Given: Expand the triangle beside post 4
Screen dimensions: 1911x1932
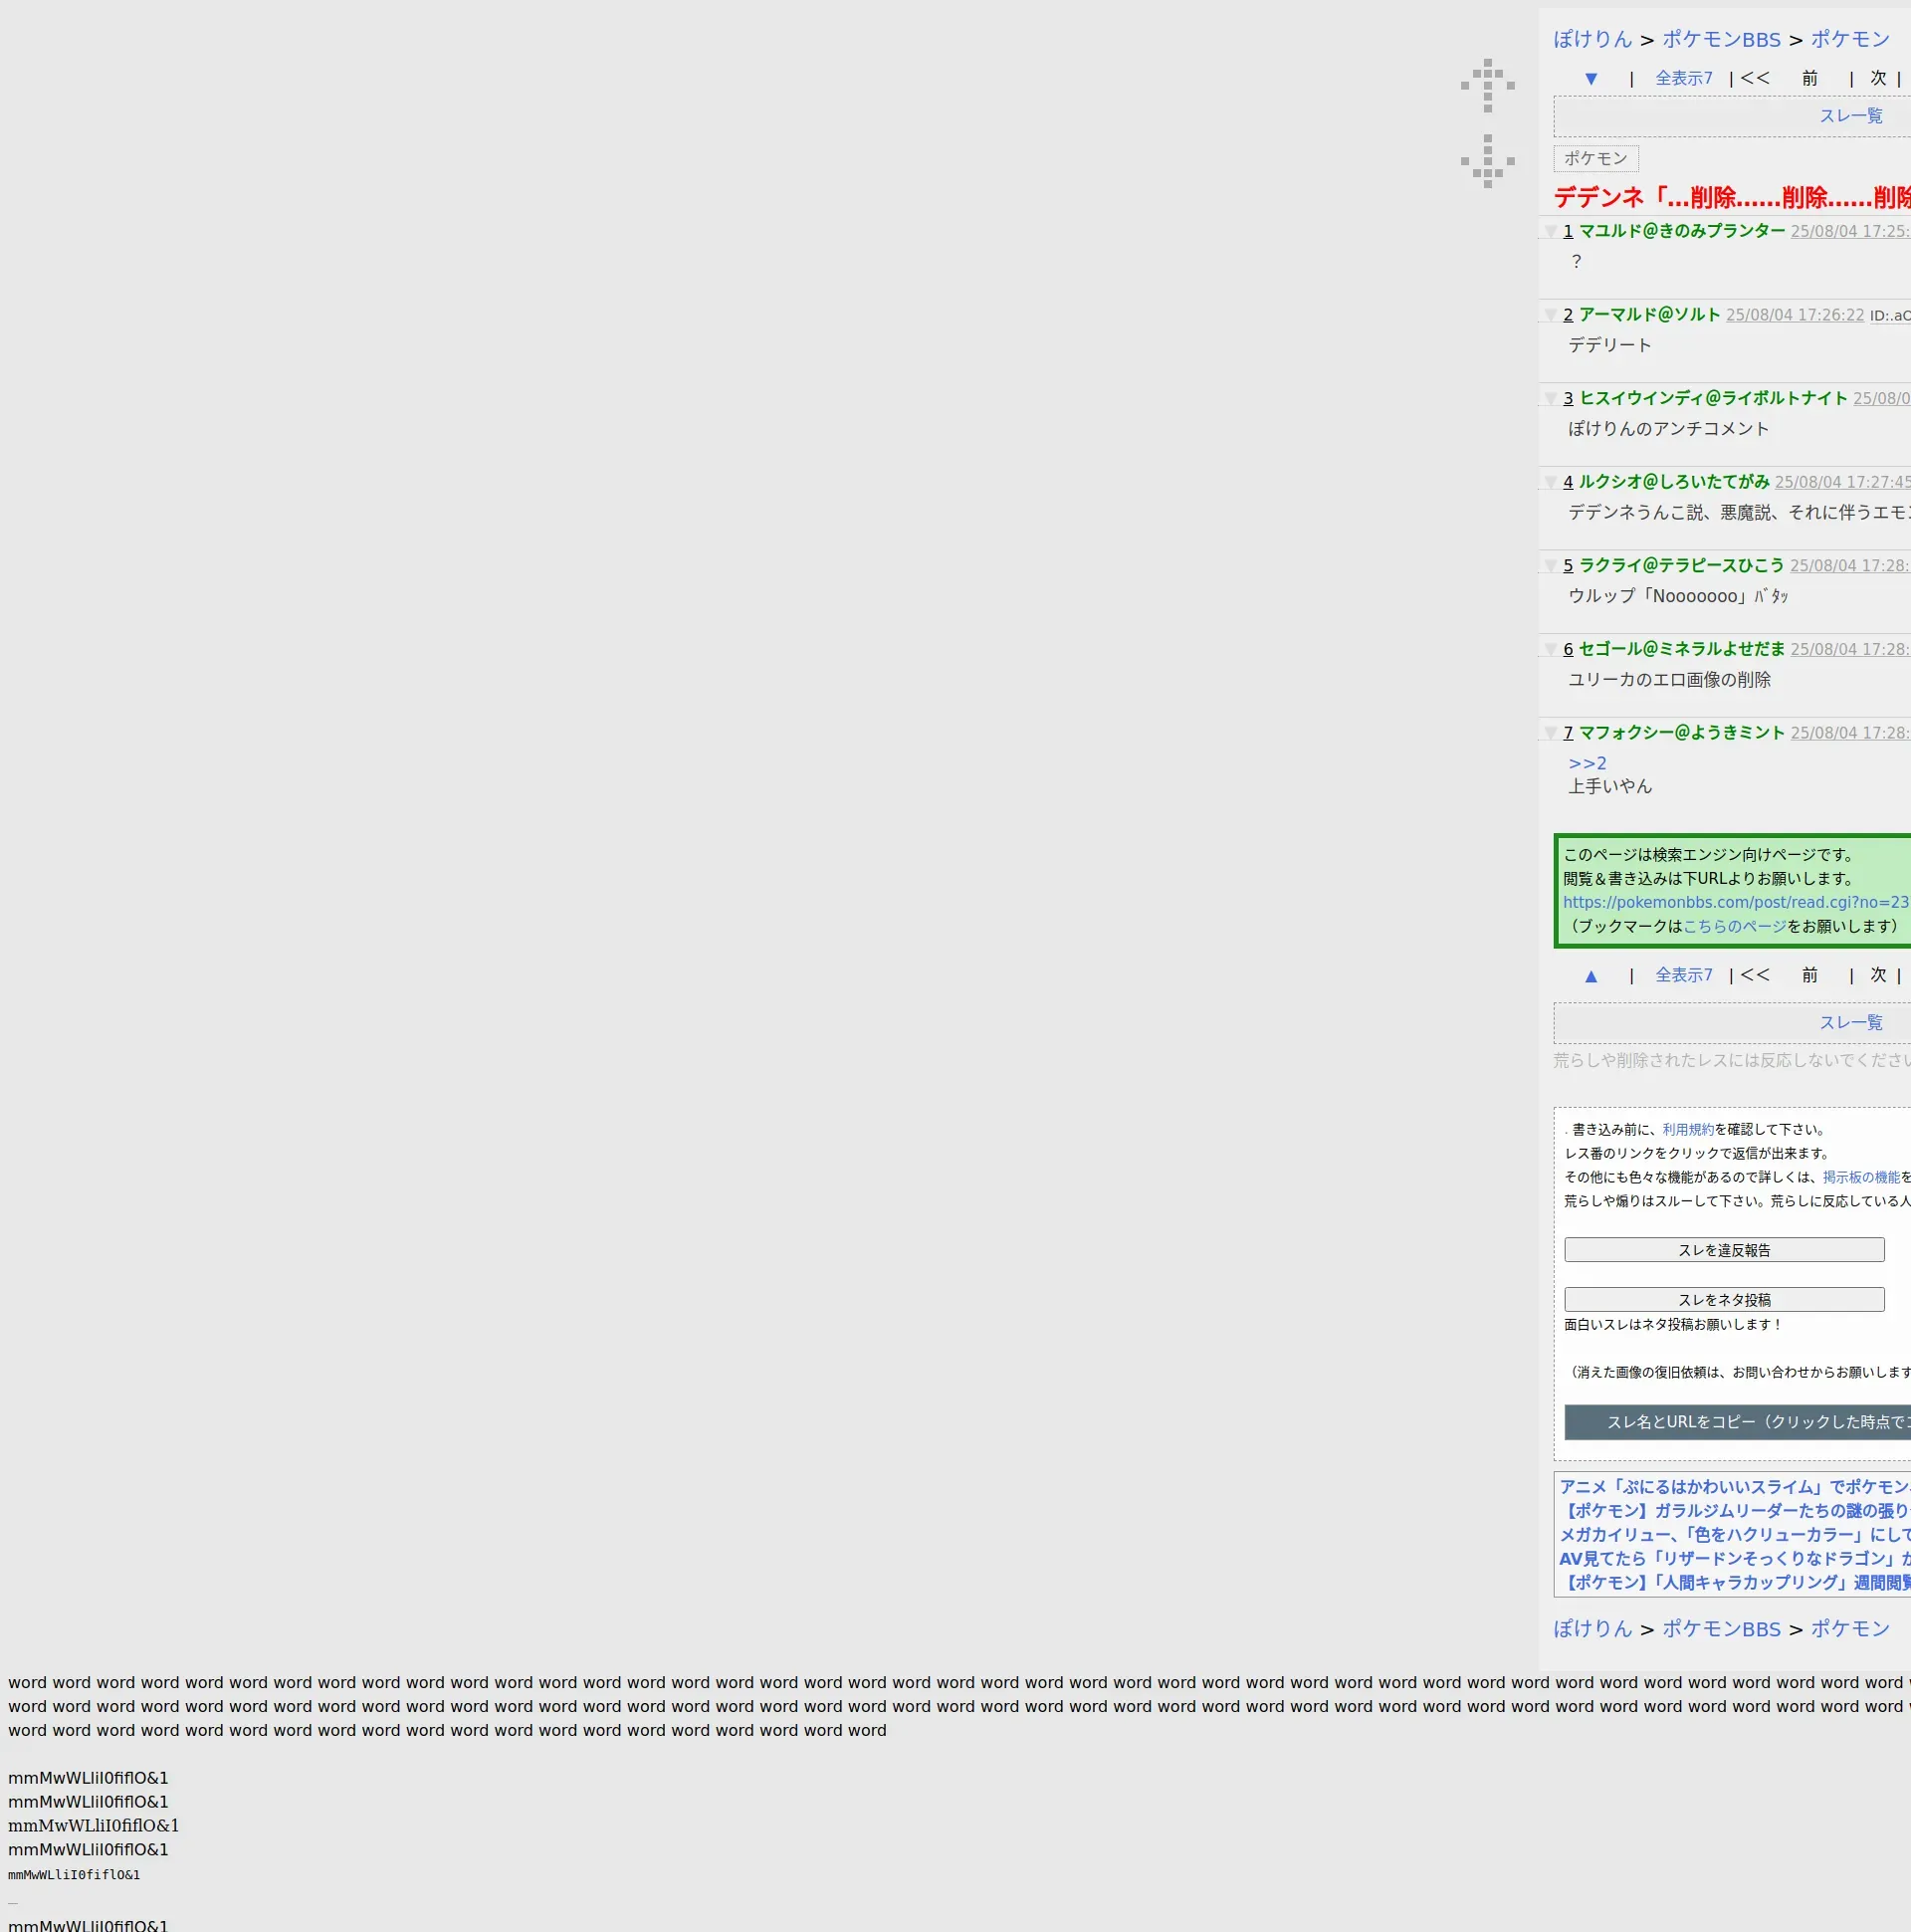Looking at the screenshot, I should pos(1550,483).
